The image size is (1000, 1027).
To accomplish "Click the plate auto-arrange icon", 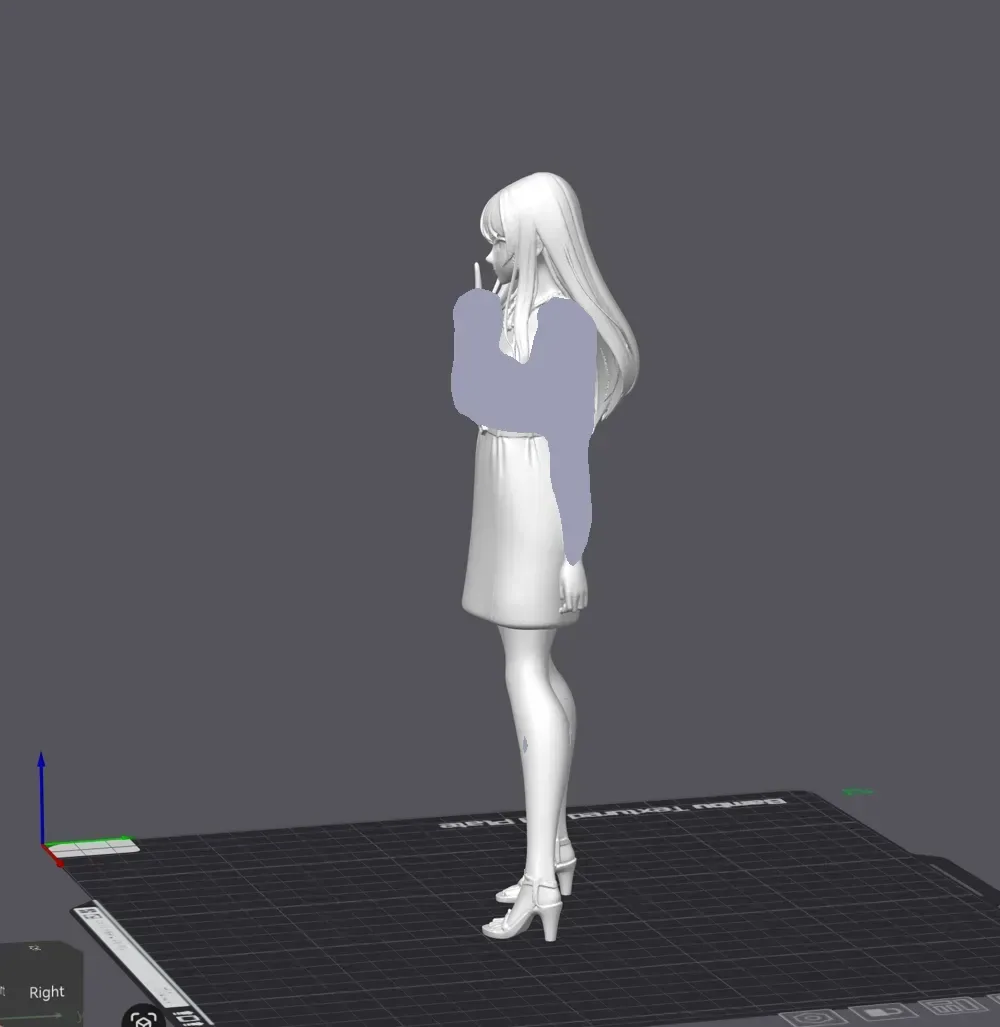I will coord(952,1005).
